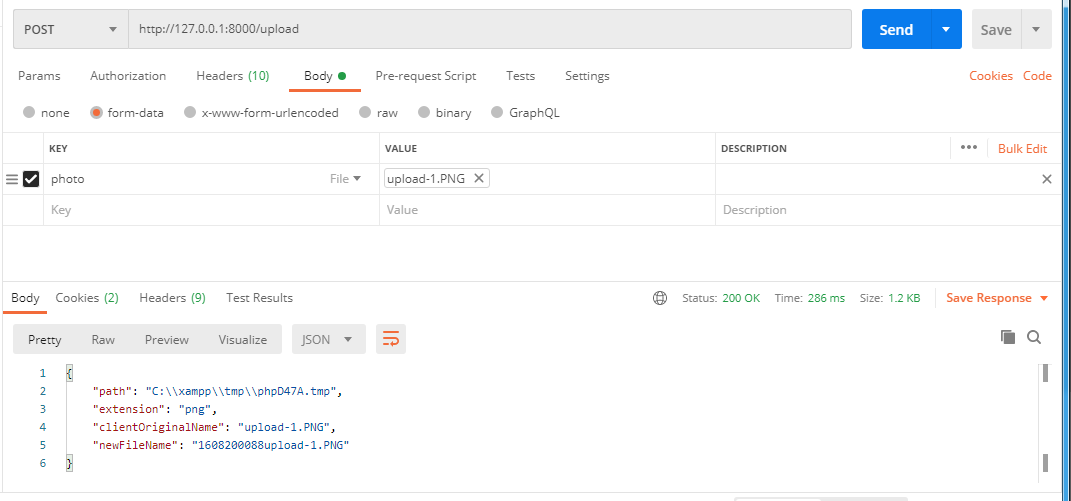View the response Headers (9) tab
The height and width of the screenshot is (501, 1071).
click(x=172, y=298)
